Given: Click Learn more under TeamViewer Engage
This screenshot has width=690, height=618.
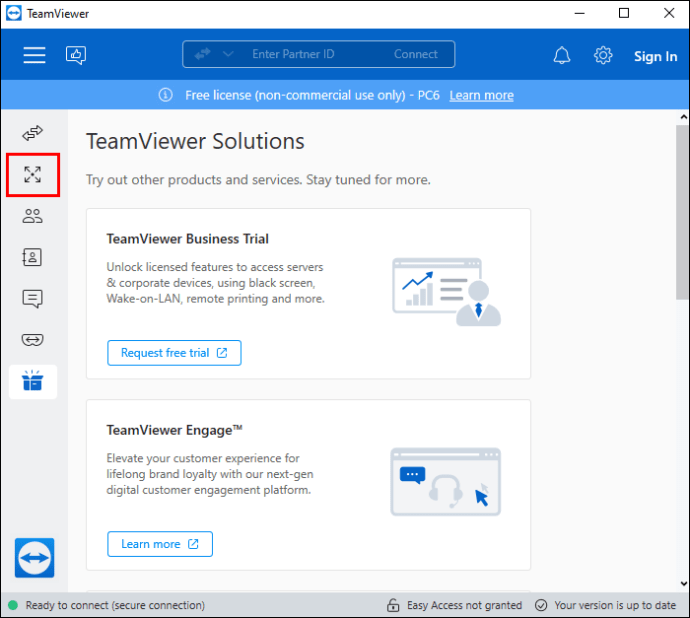Looking at the screenshot, I should (160, 544).
